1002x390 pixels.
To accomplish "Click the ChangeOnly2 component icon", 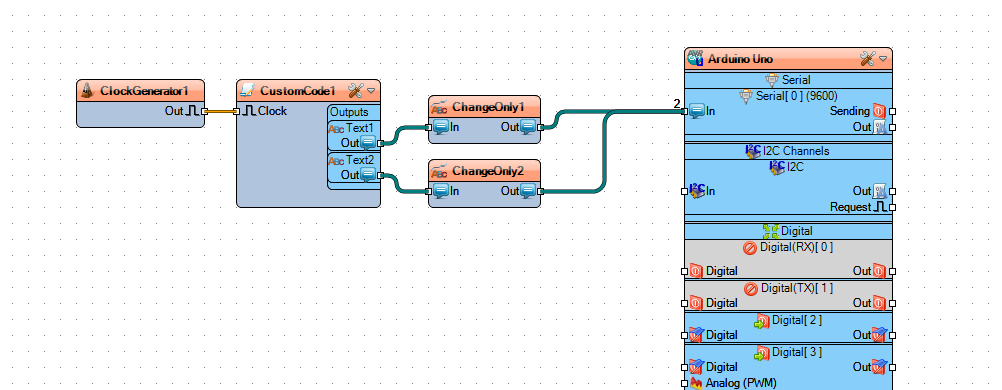I will pos(440,171).
